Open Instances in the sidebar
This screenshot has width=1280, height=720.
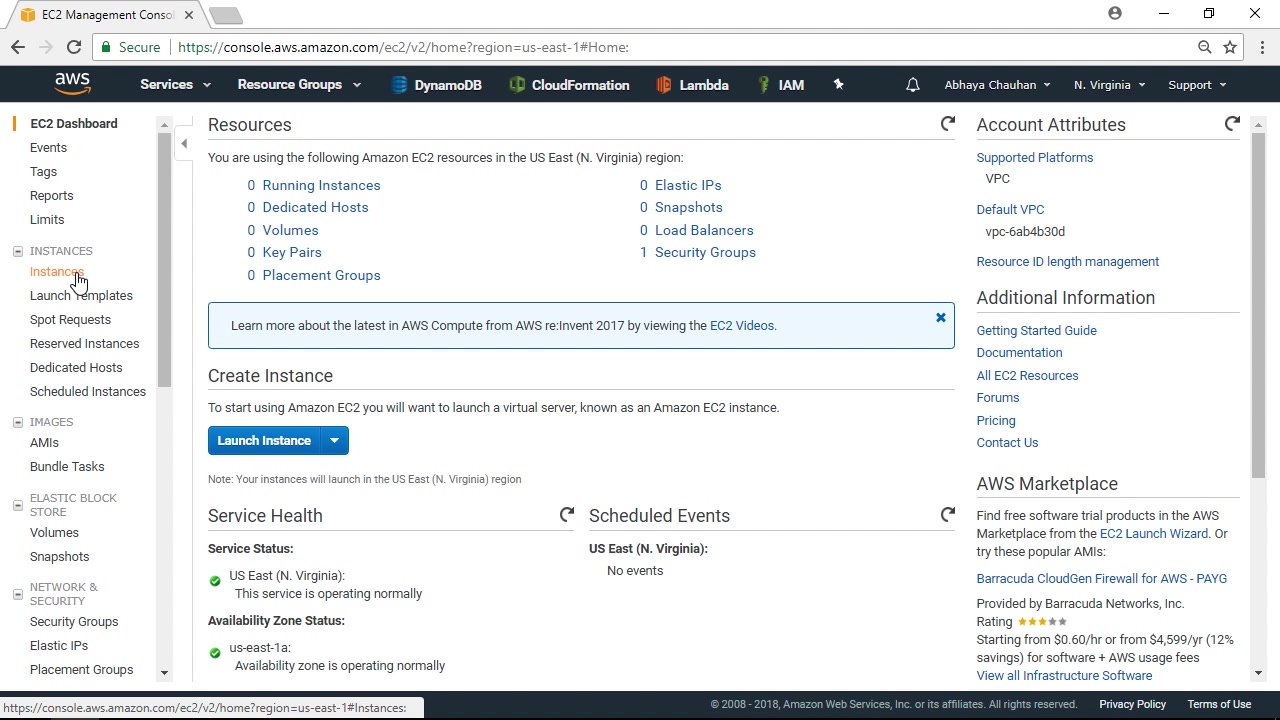pyautogui.click(x=57, y=272)
